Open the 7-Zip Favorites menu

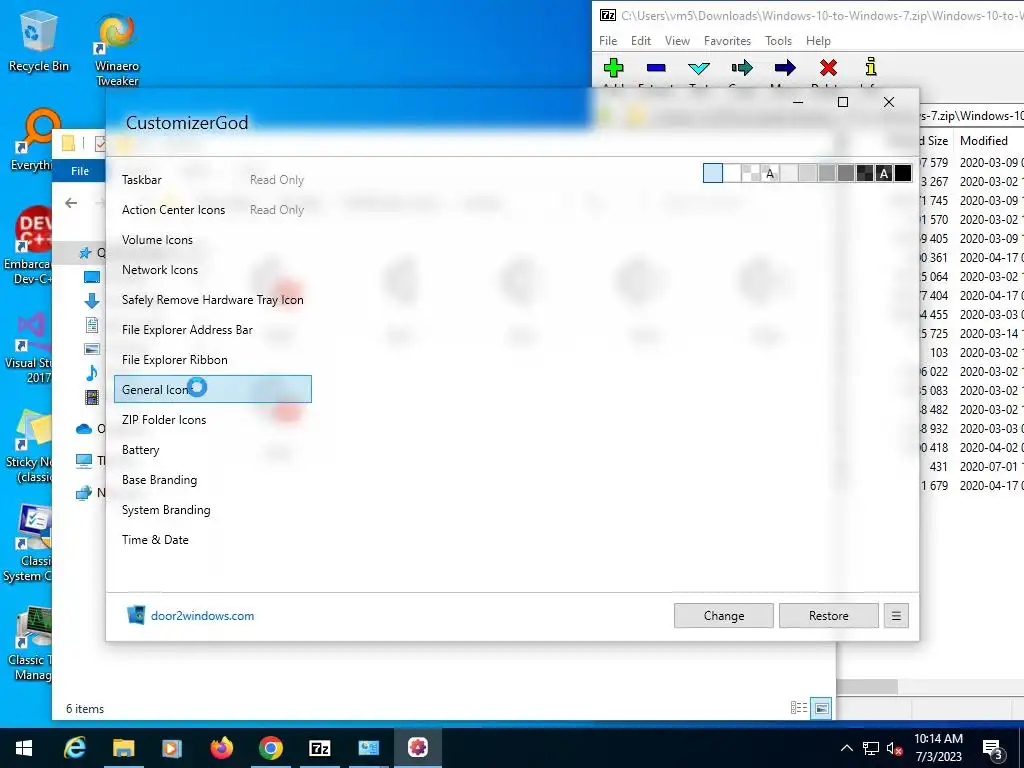tap(728, 40)
